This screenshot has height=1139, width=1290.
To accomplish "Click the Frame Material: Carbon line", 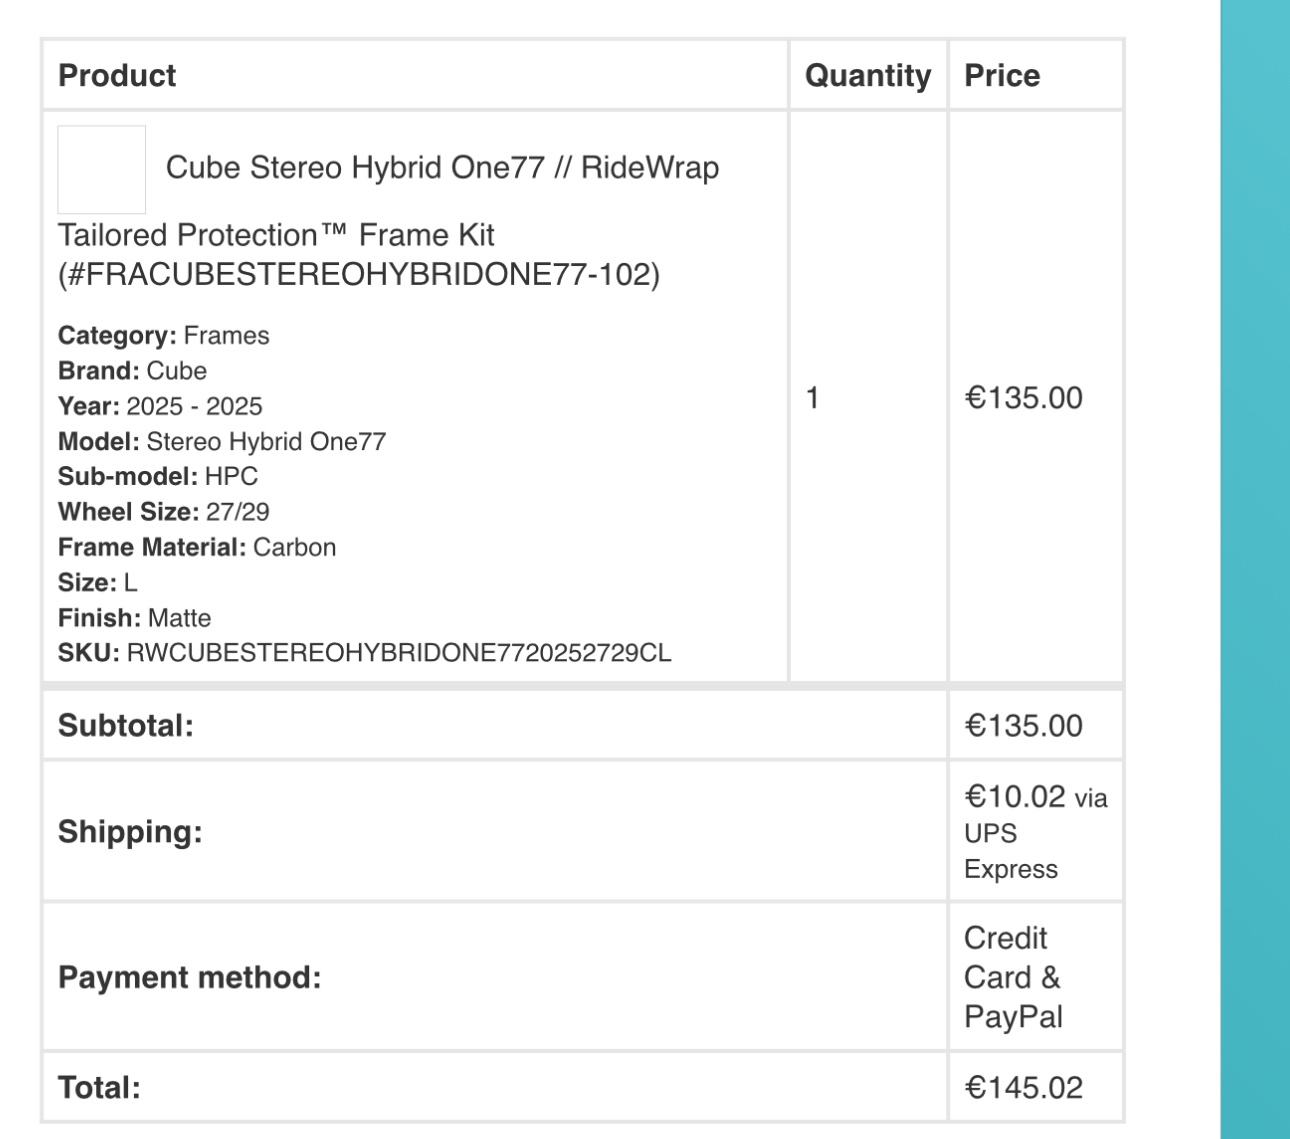I will tap(197, 547).
